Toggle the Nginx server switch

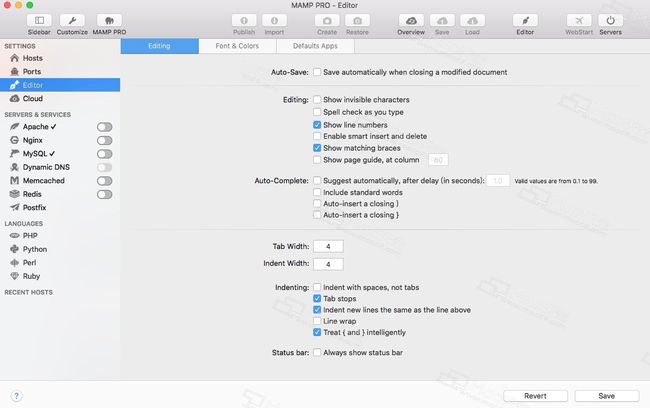click(104, 141)
